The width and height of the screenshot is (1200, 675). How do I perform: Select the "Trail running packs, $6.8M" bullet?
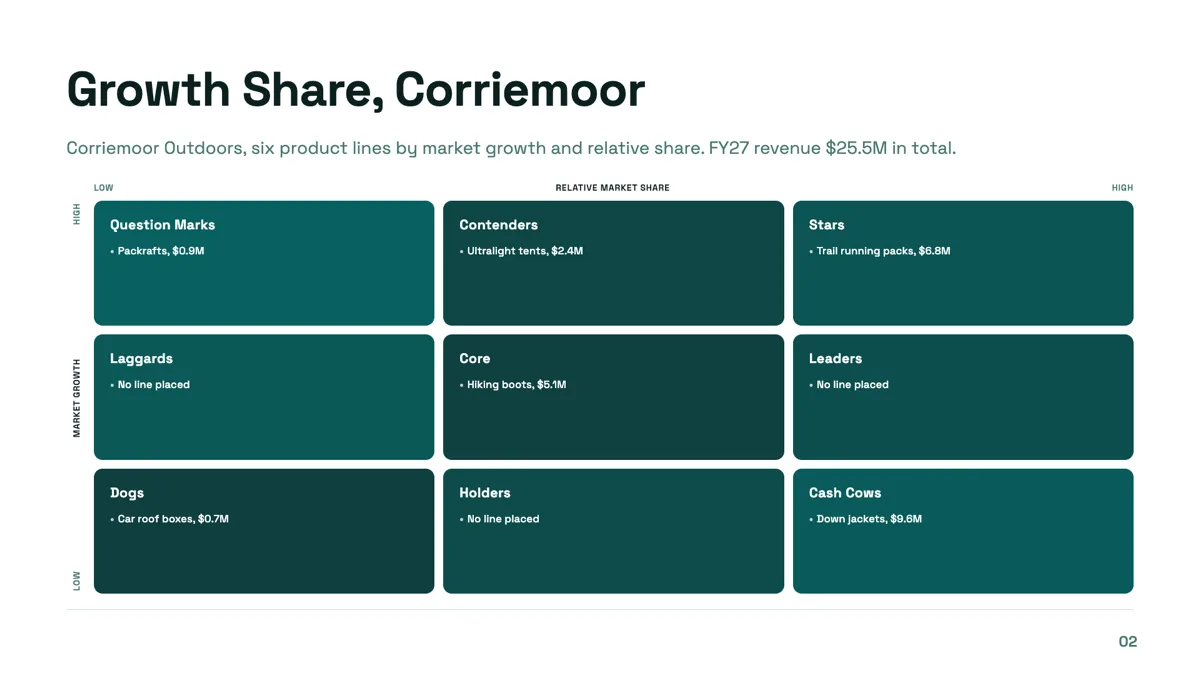(883, 251)
